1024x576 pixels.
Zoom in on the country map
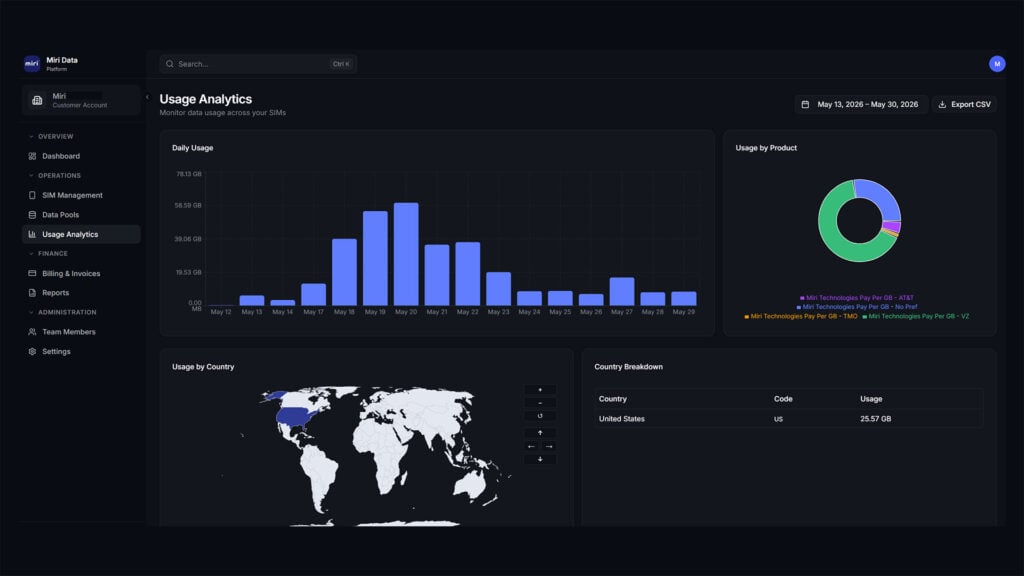coord(540,390)
